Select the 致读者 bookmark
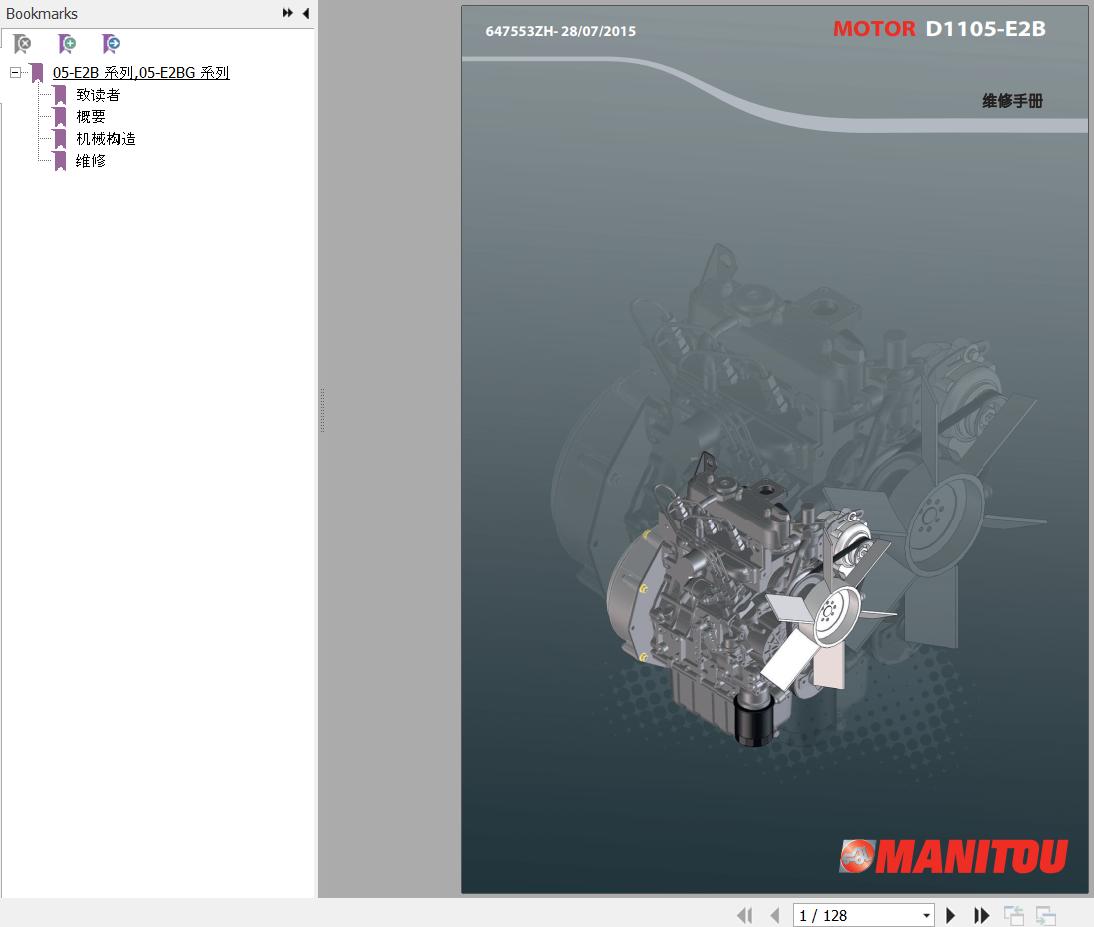Screen dimensions: 1094x927 [98, 95]
